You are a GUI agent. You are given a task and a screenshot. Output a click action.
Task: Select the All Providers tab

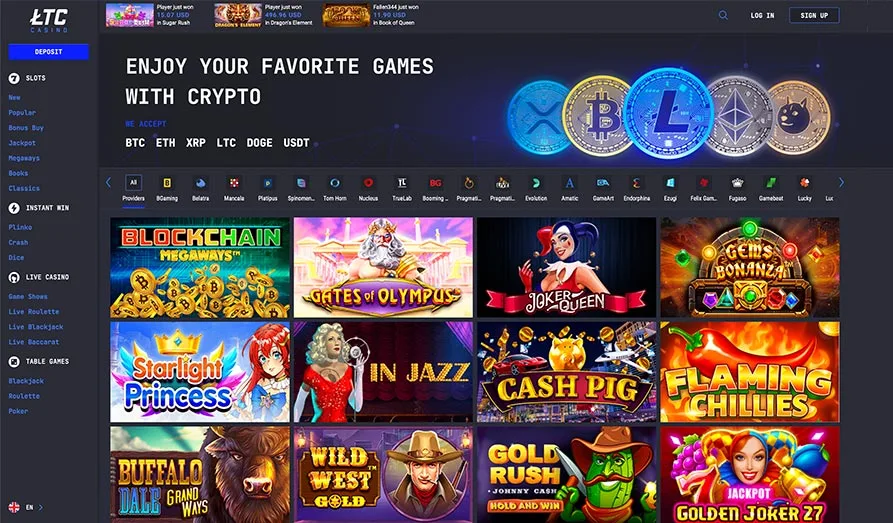(x=133, y=189)
